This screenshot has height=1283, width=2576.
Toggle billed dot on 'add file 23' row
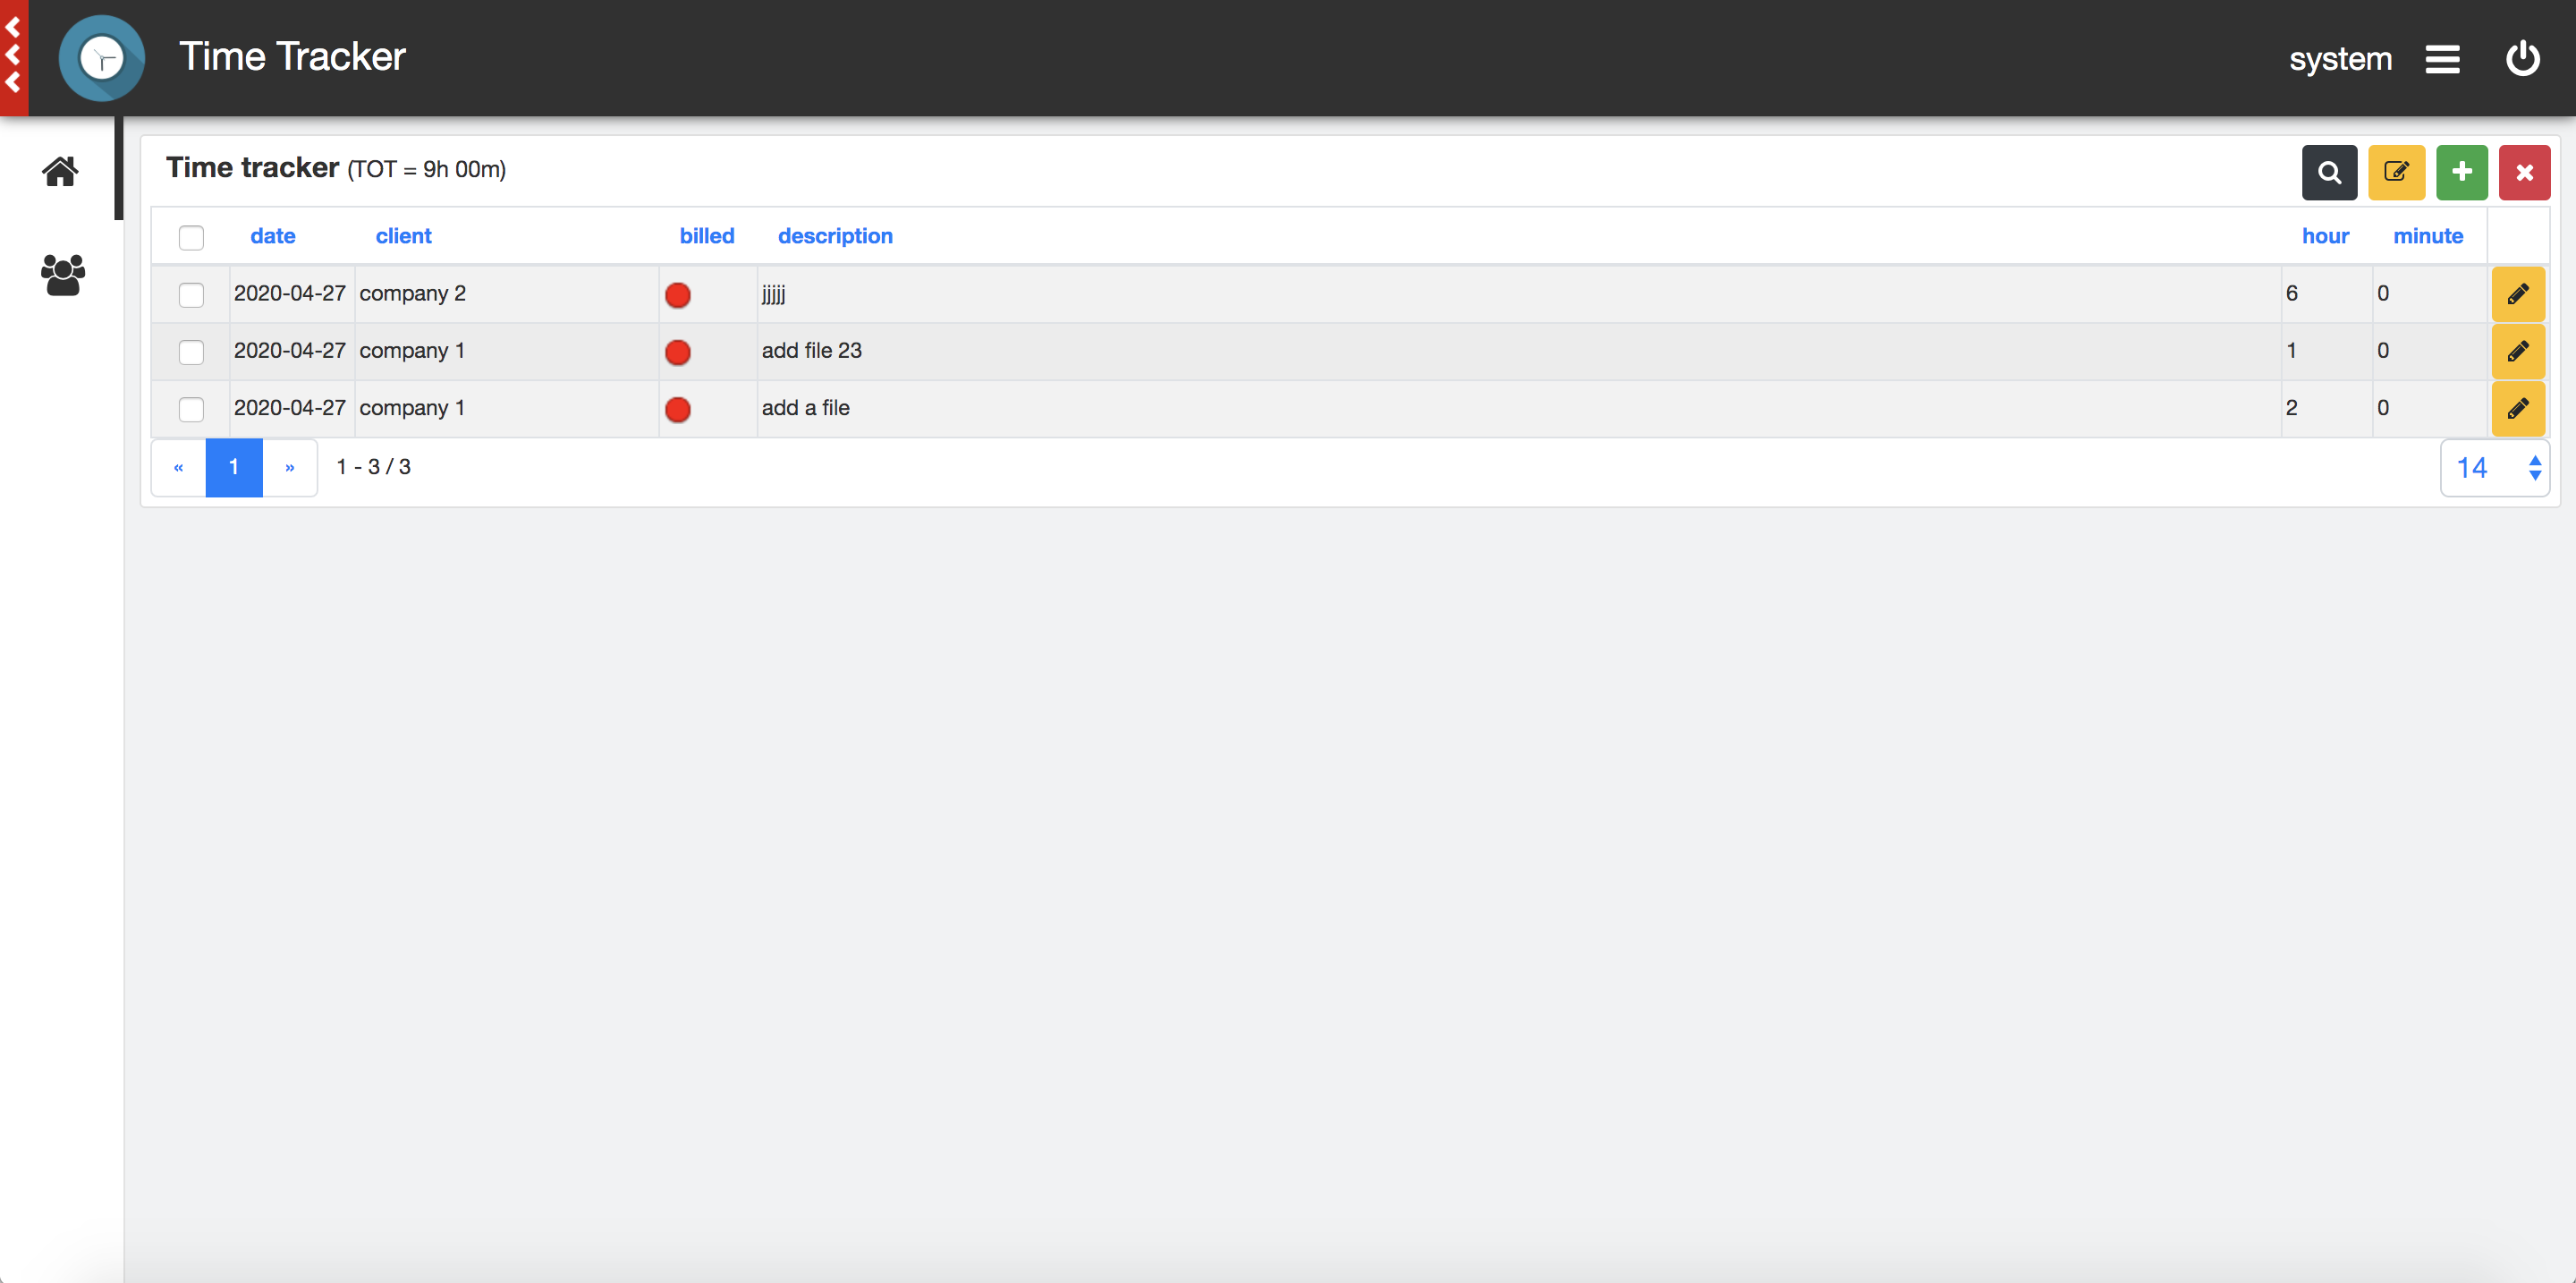pos(678,352)
